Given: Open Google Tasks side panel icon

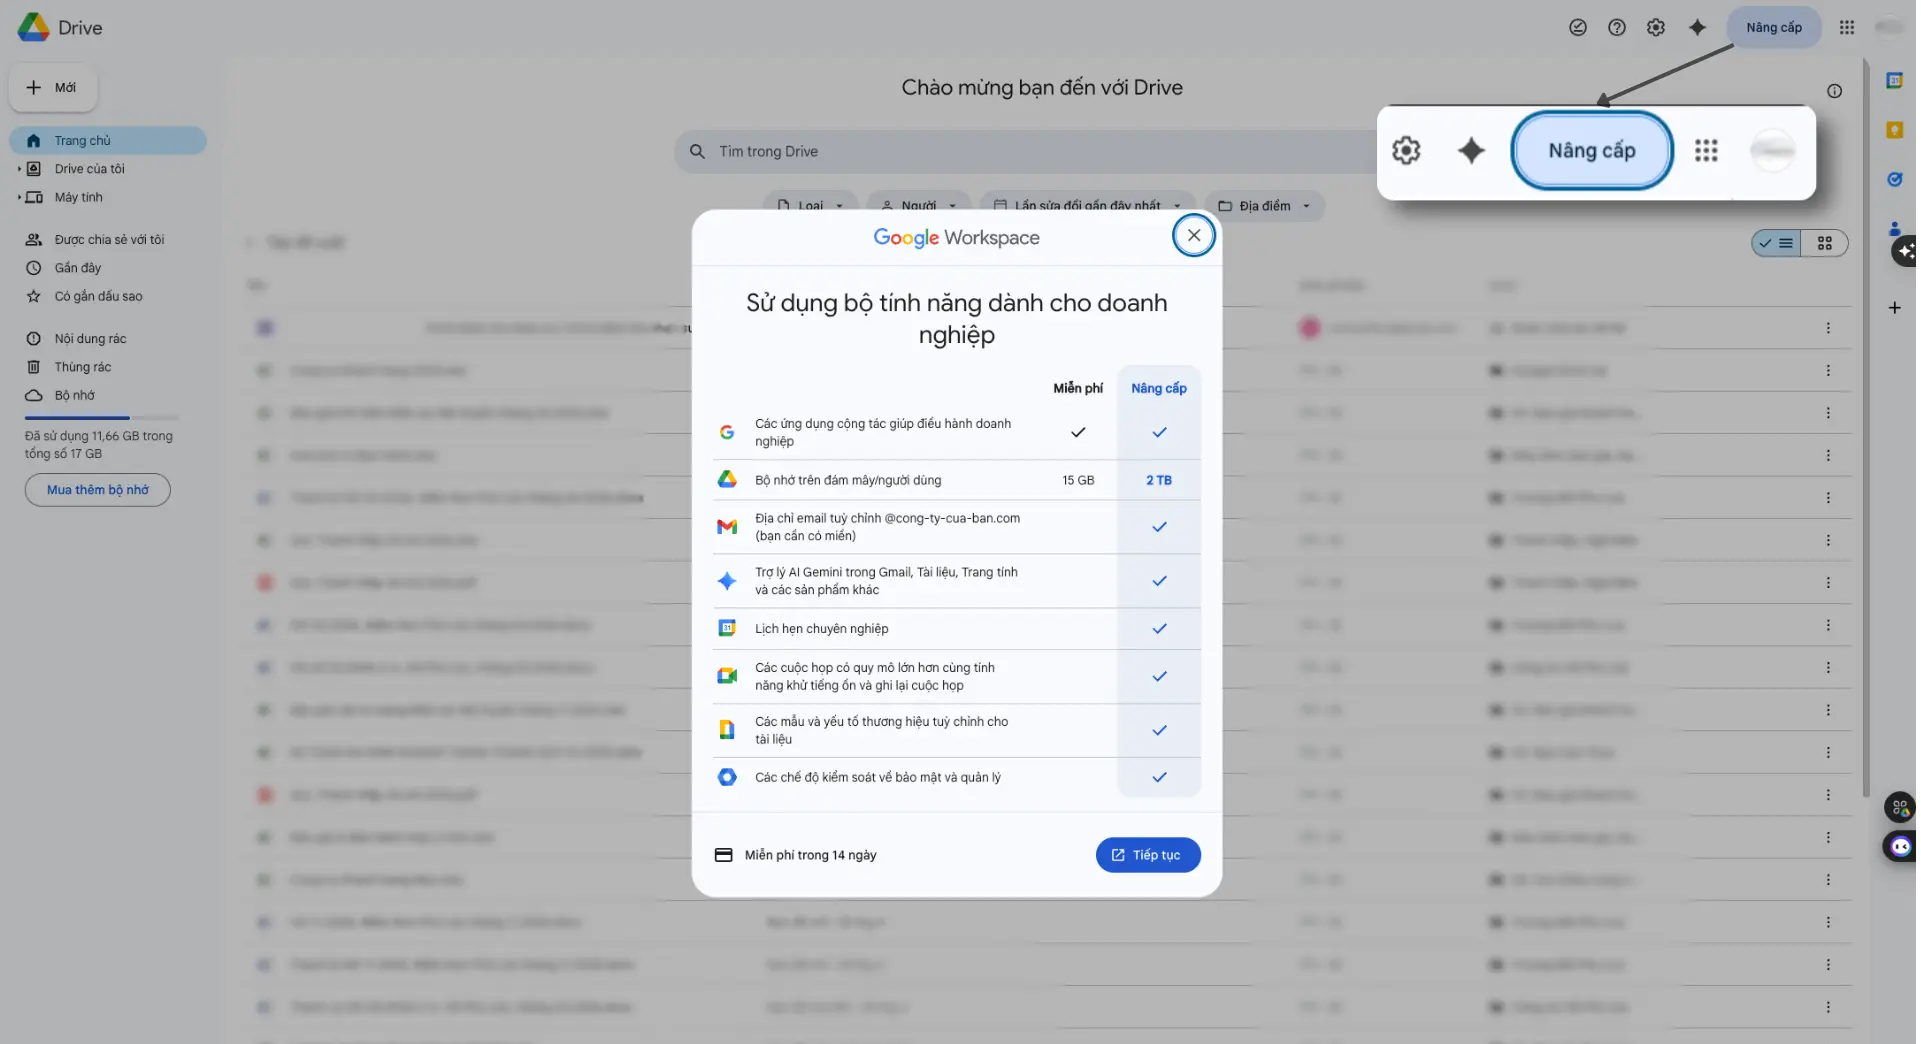Looking at the screenshot, I should (1897, 180).
